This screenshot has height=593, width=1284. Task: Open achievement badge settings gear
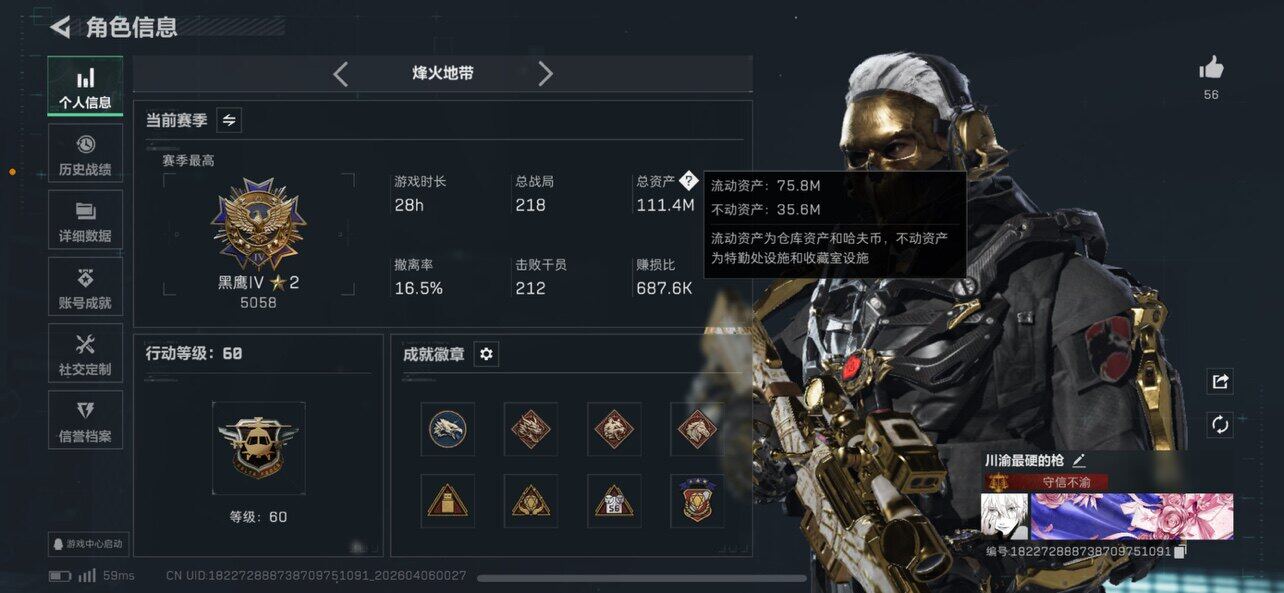[486, 354]
